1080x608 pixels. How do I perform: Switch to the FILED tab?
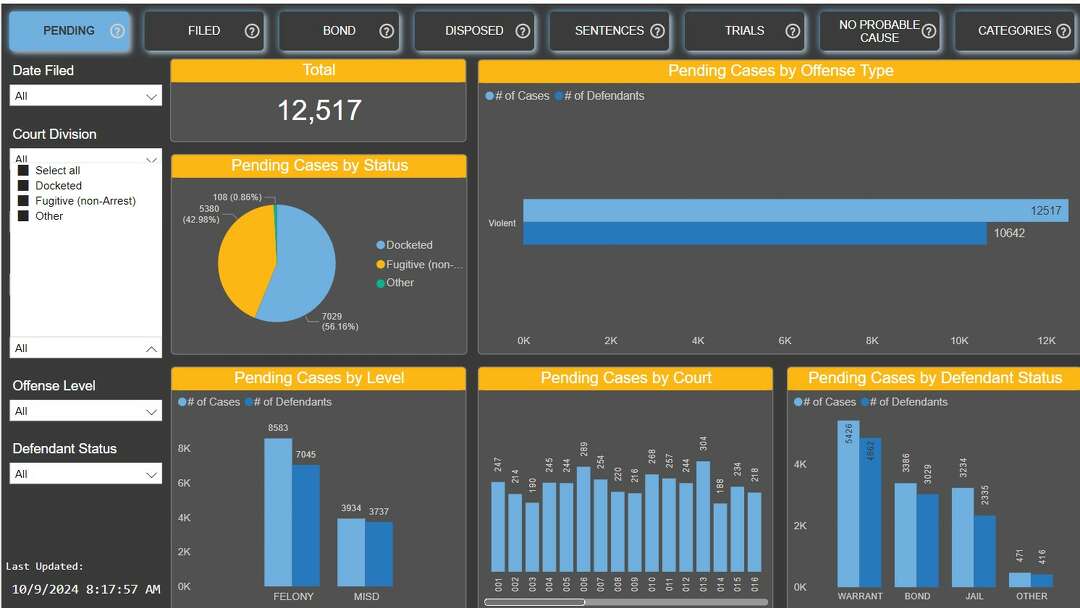(204, 31)
